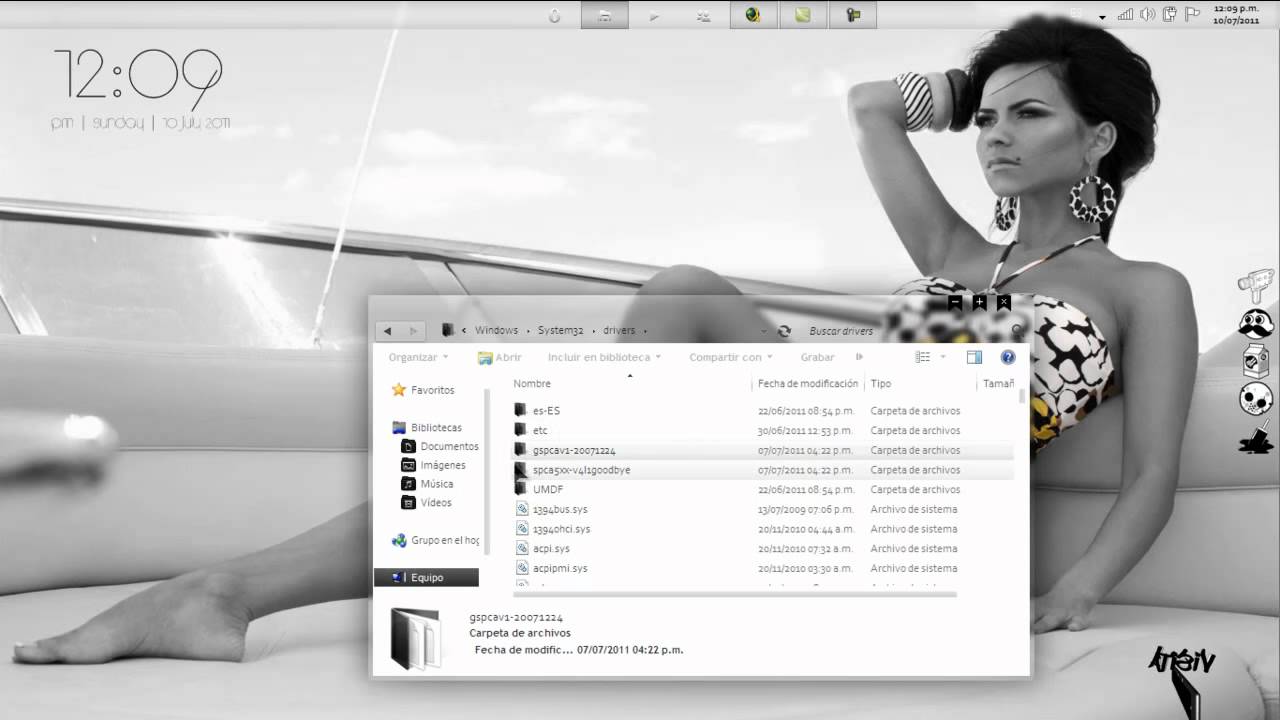Toggle the preview pane button

pos(974,357)
